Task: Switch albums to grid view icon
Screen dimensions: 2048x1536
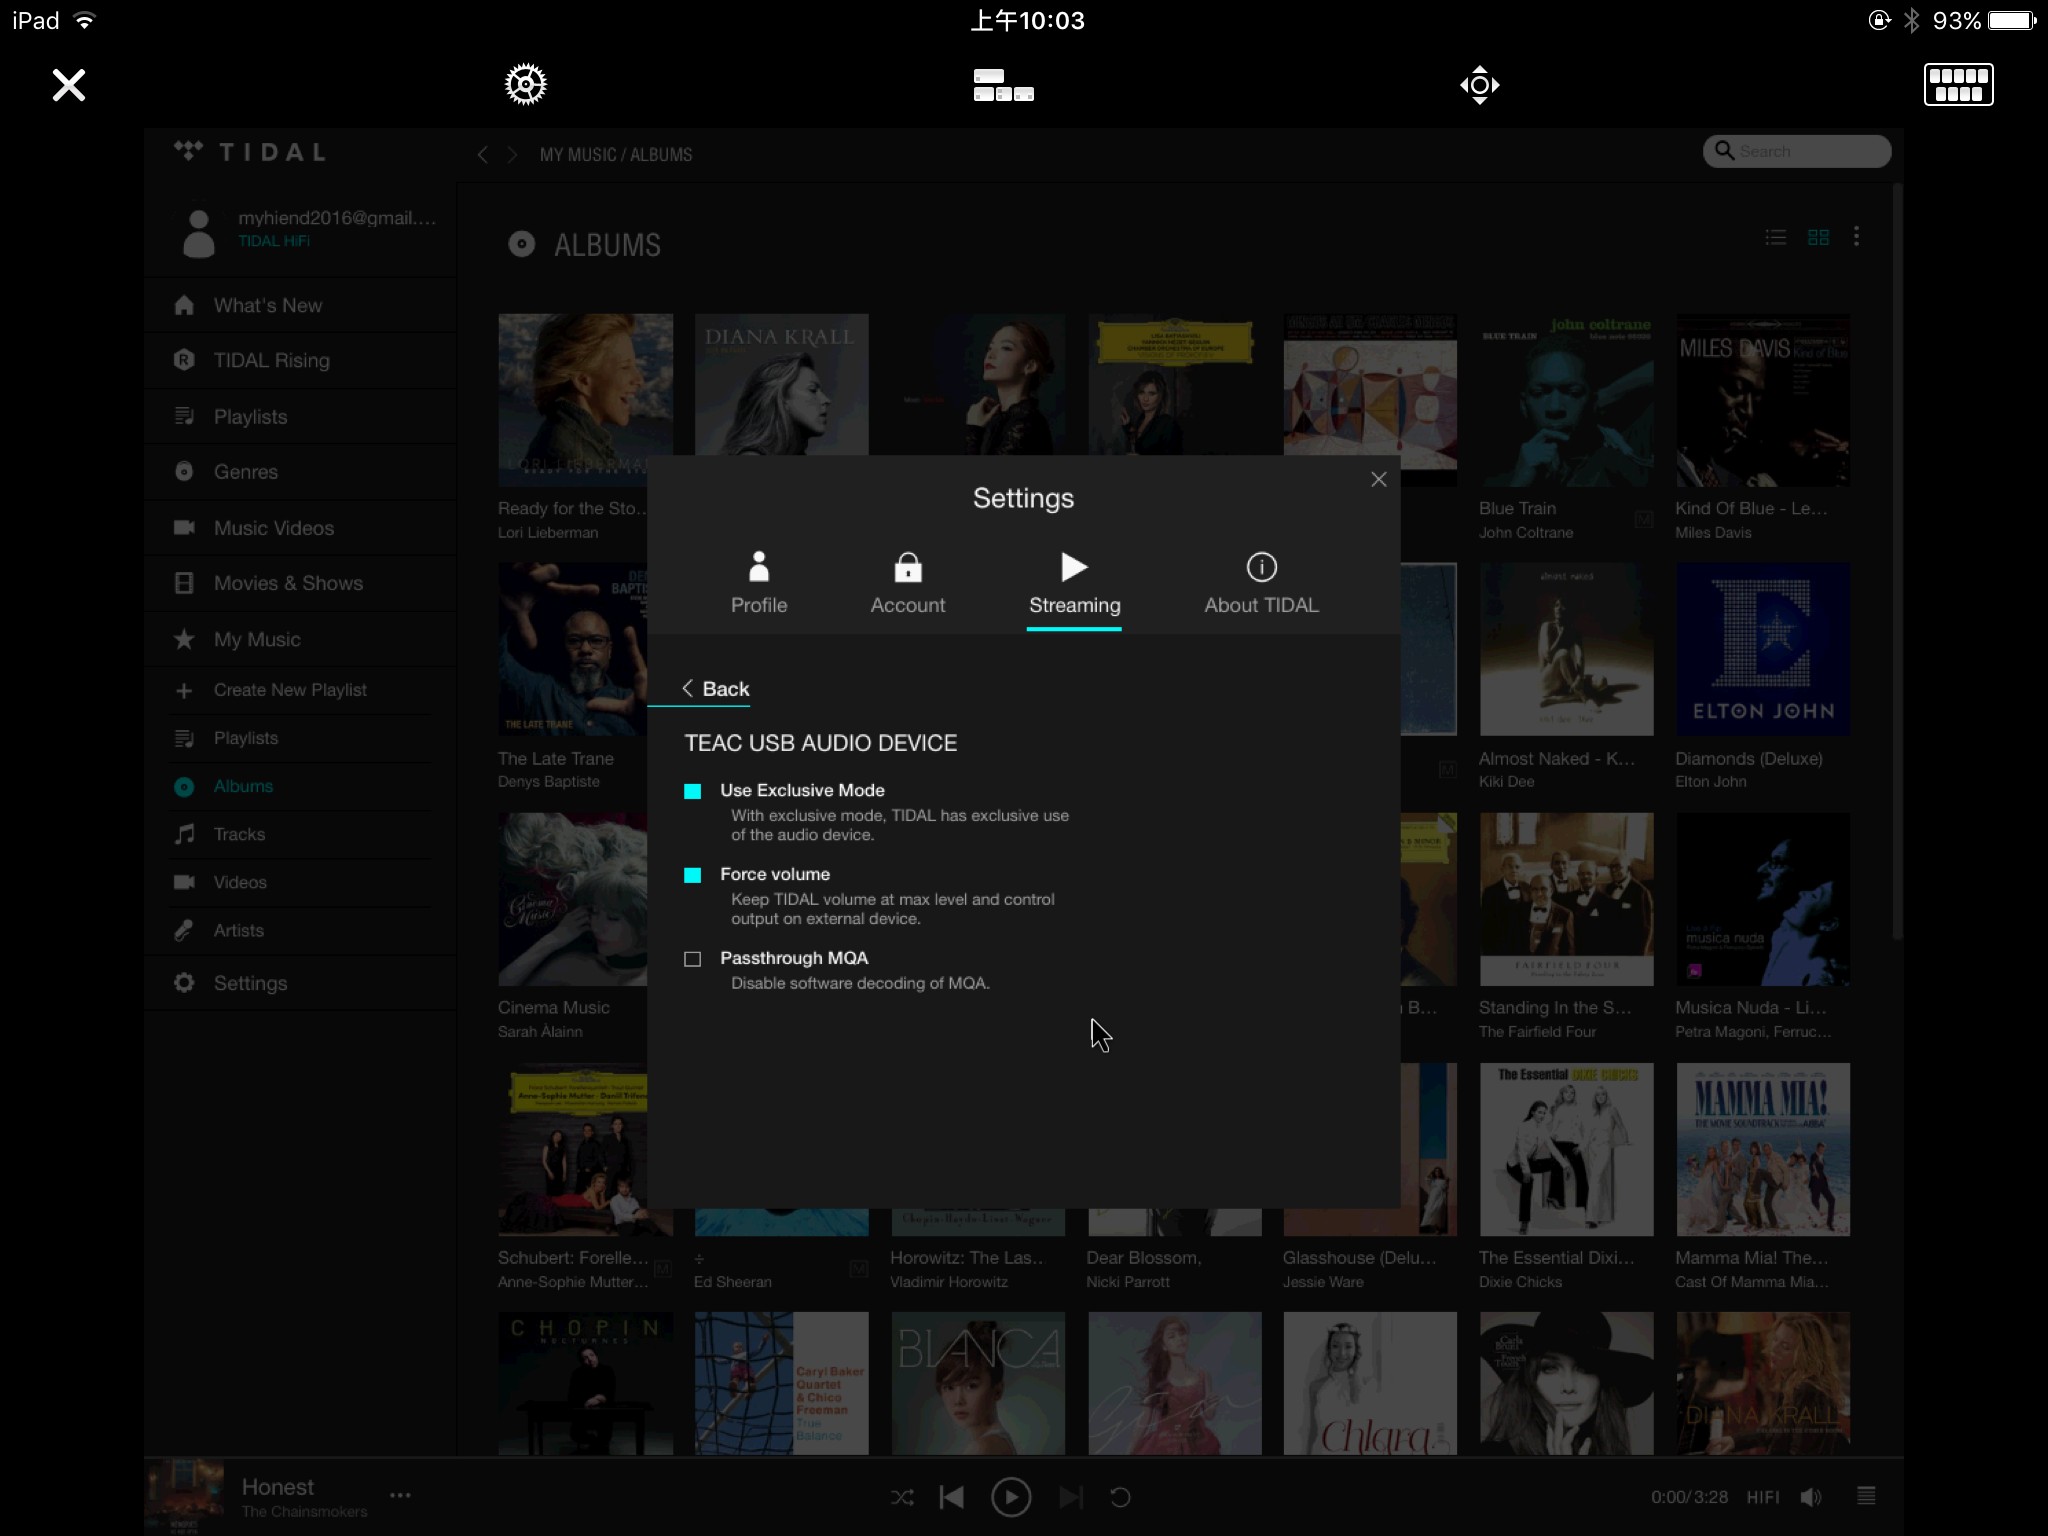Action: click(x=1818, y=237)
